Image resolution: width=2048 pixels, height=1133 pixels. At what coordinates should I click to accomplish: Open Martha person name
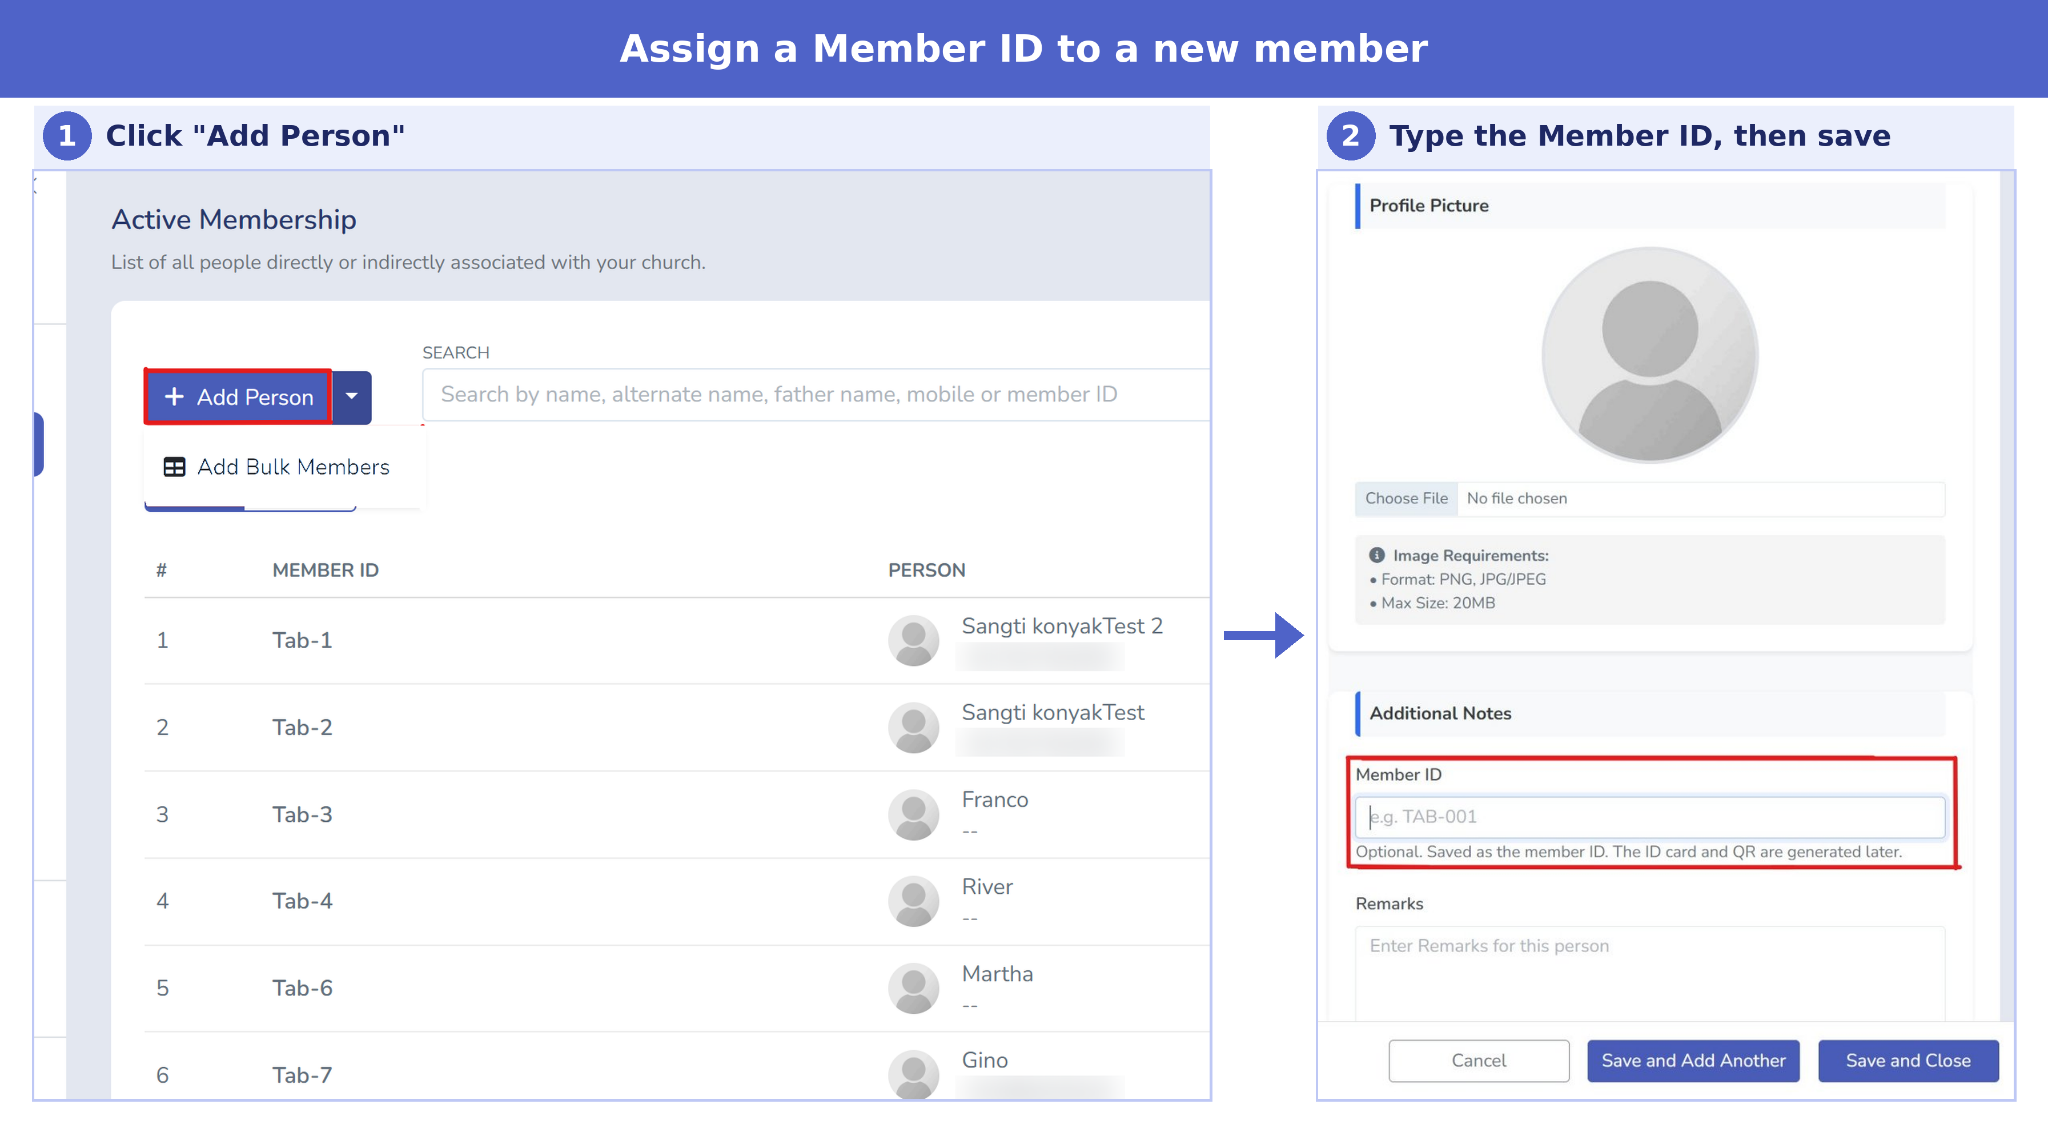click(x=997, y=974)
